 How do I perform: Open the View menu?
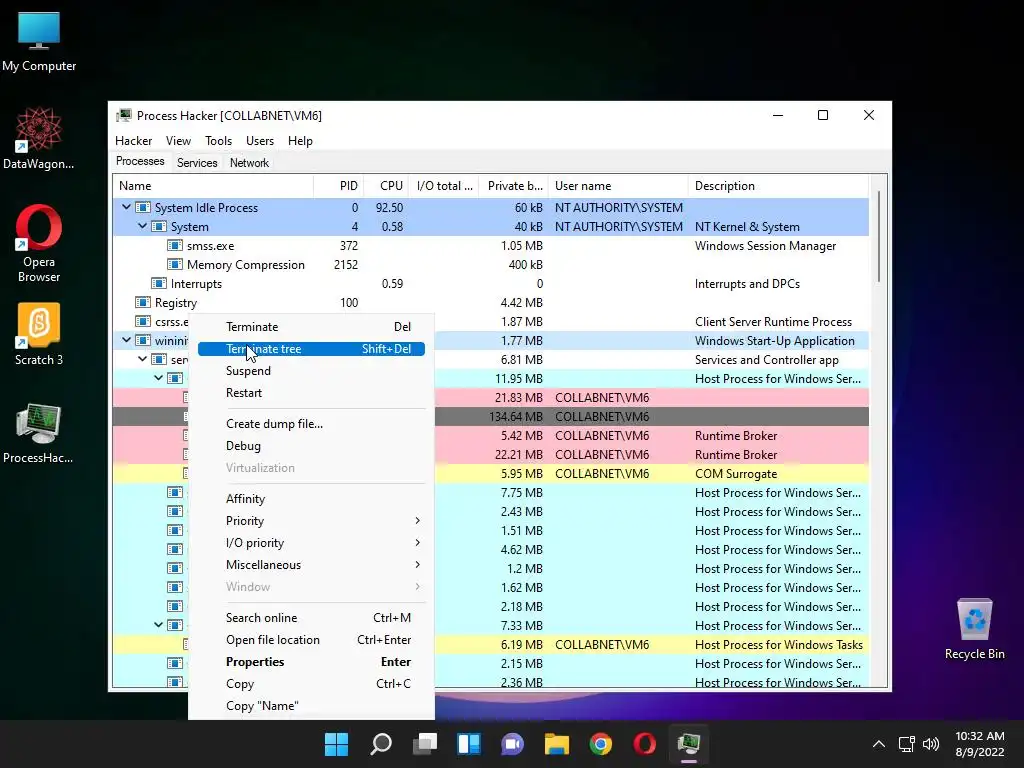178,141
